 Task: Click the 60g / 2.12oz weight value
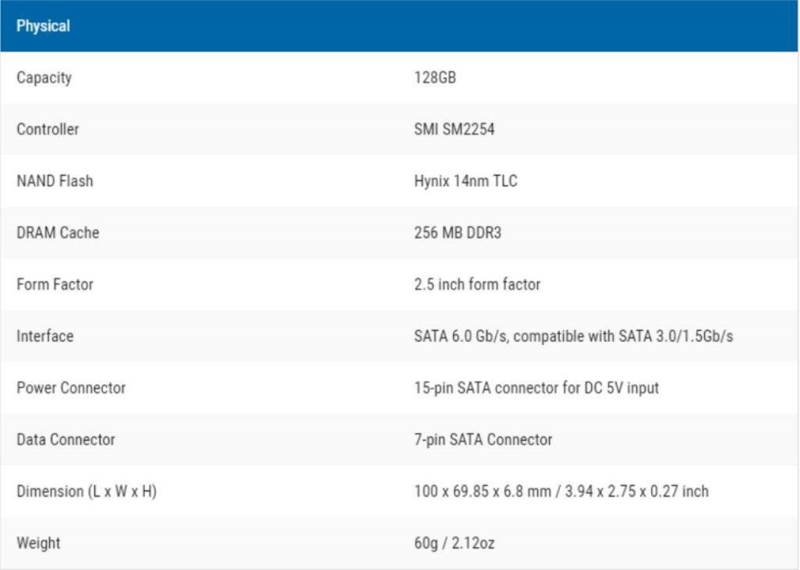pyautogui.click(x=454, y=543)
